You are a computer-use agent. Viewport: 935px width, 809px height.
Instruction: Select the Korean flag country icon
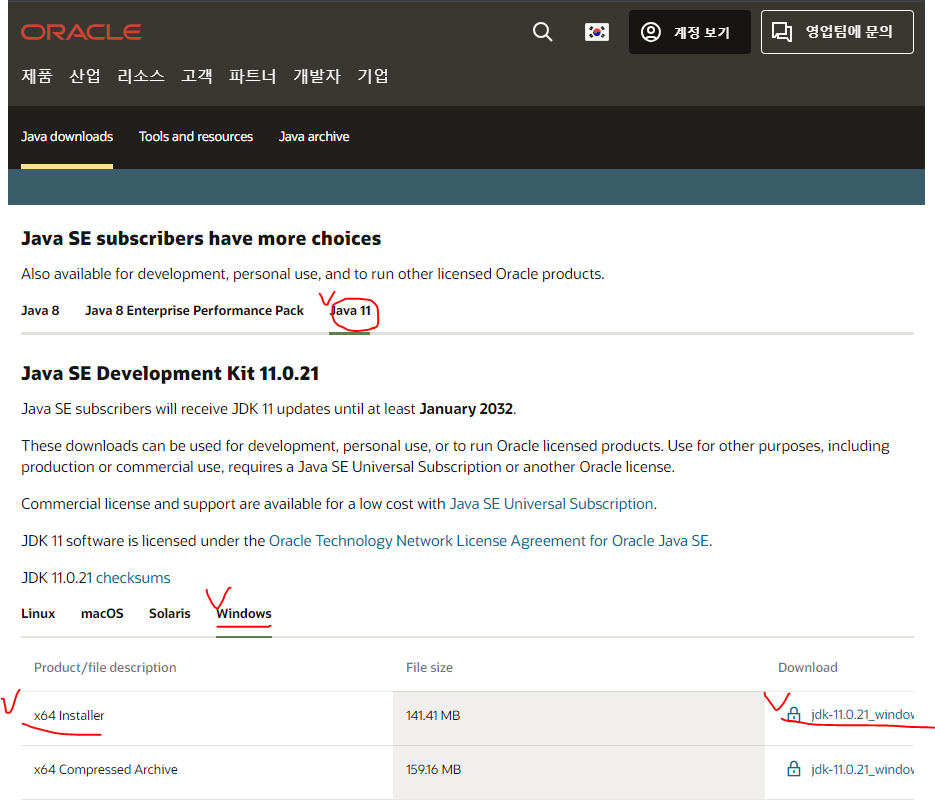click(x=596, y=32)
